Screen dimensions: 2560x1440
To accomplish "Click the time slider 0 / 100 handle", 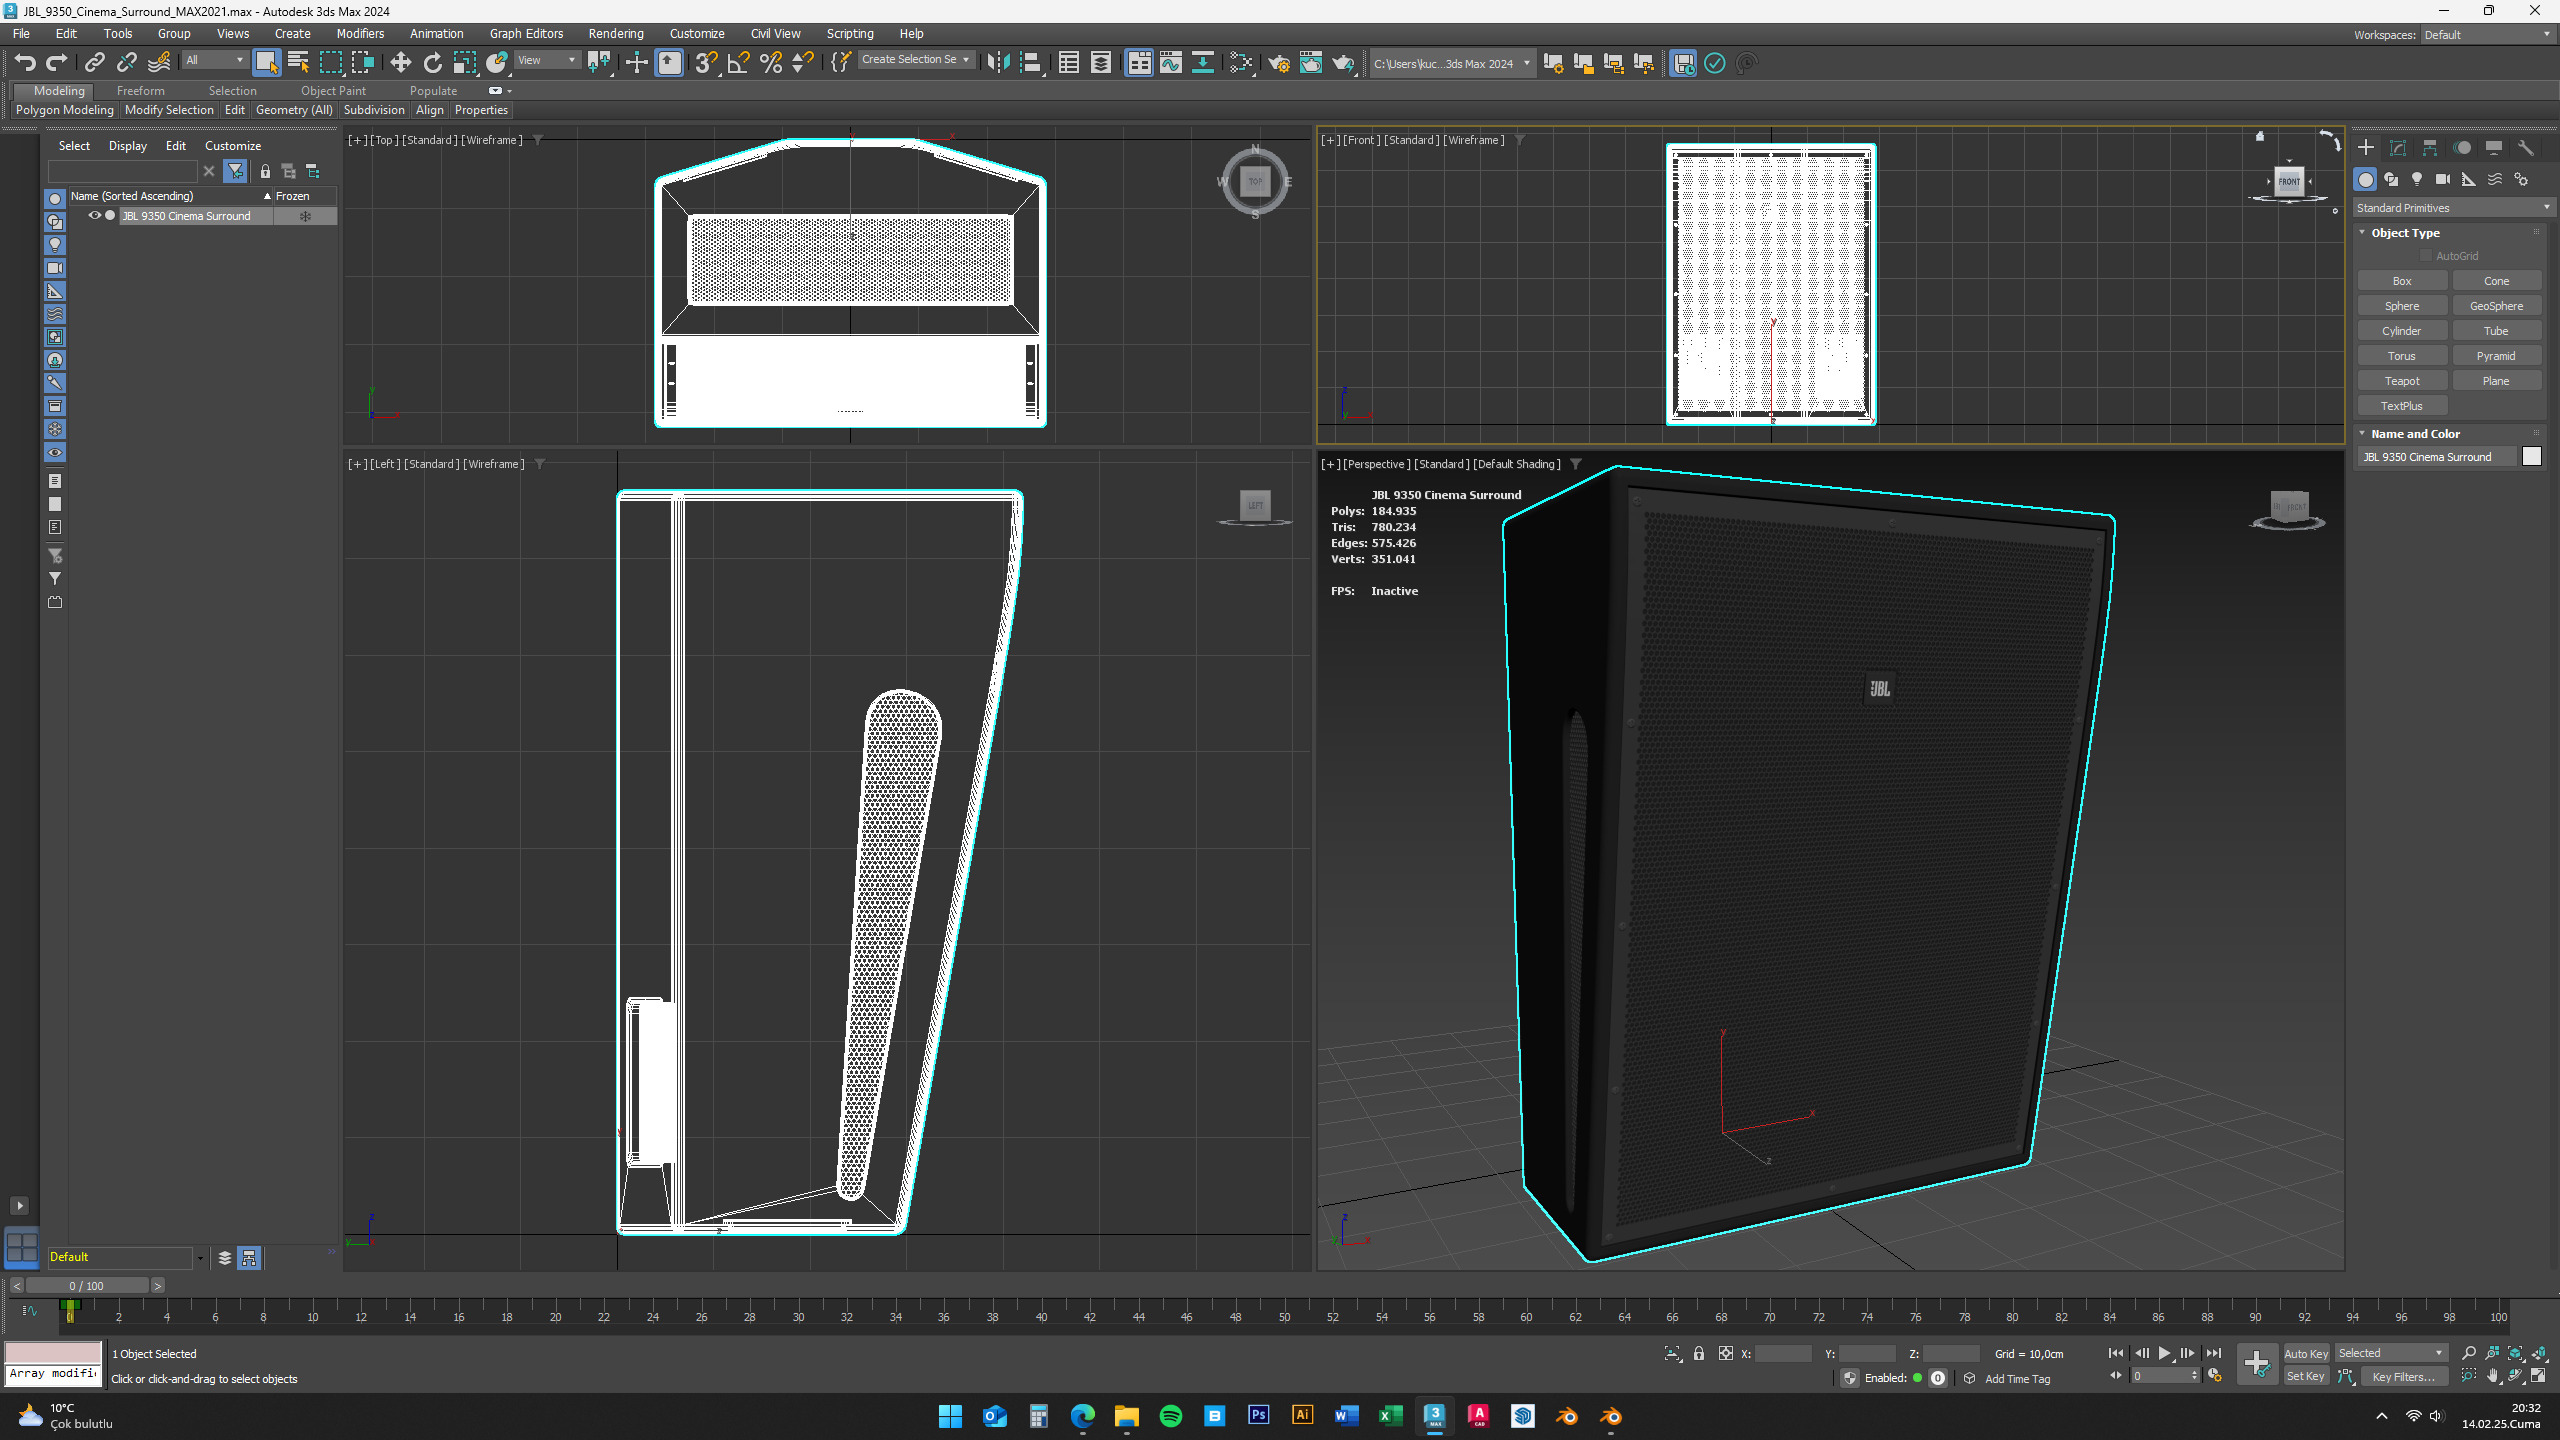I will pyautogui.click(x=87, y=1286).
